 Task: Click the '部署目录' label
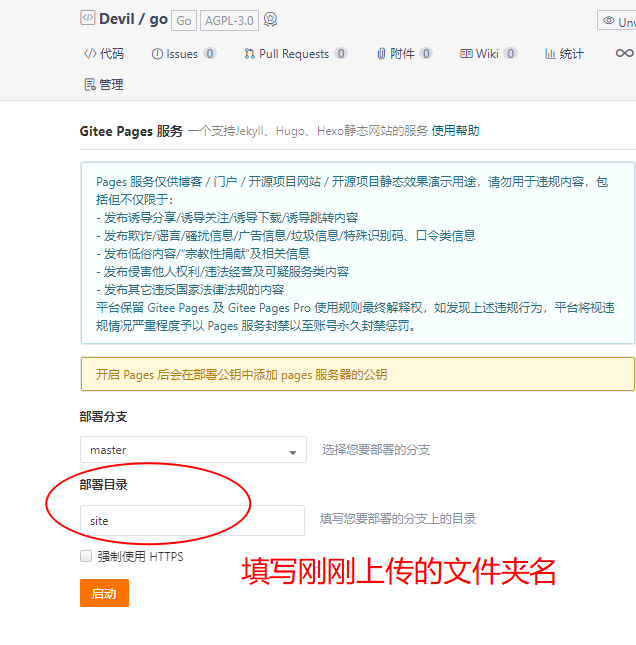click(x=103, y=485)
